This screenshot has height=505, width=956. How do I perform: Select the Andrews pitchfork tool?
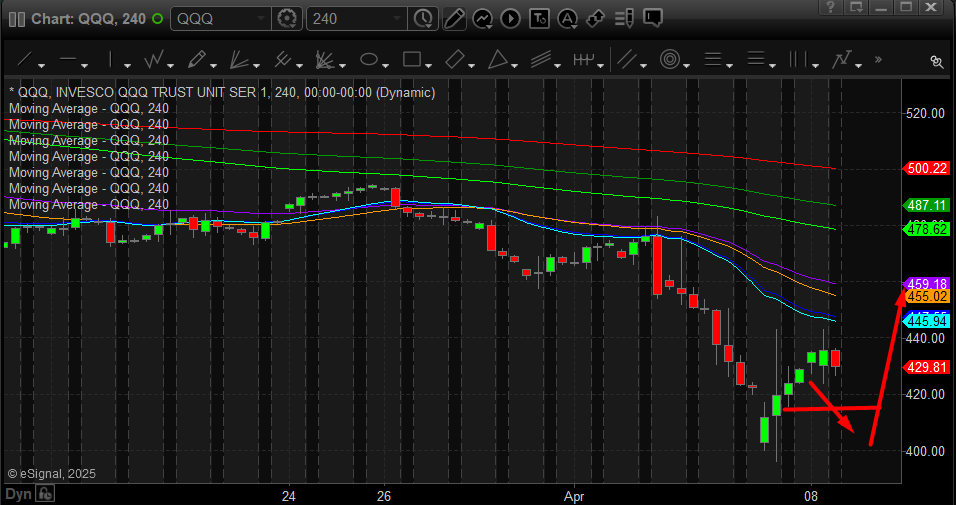(x=282, y=60)
